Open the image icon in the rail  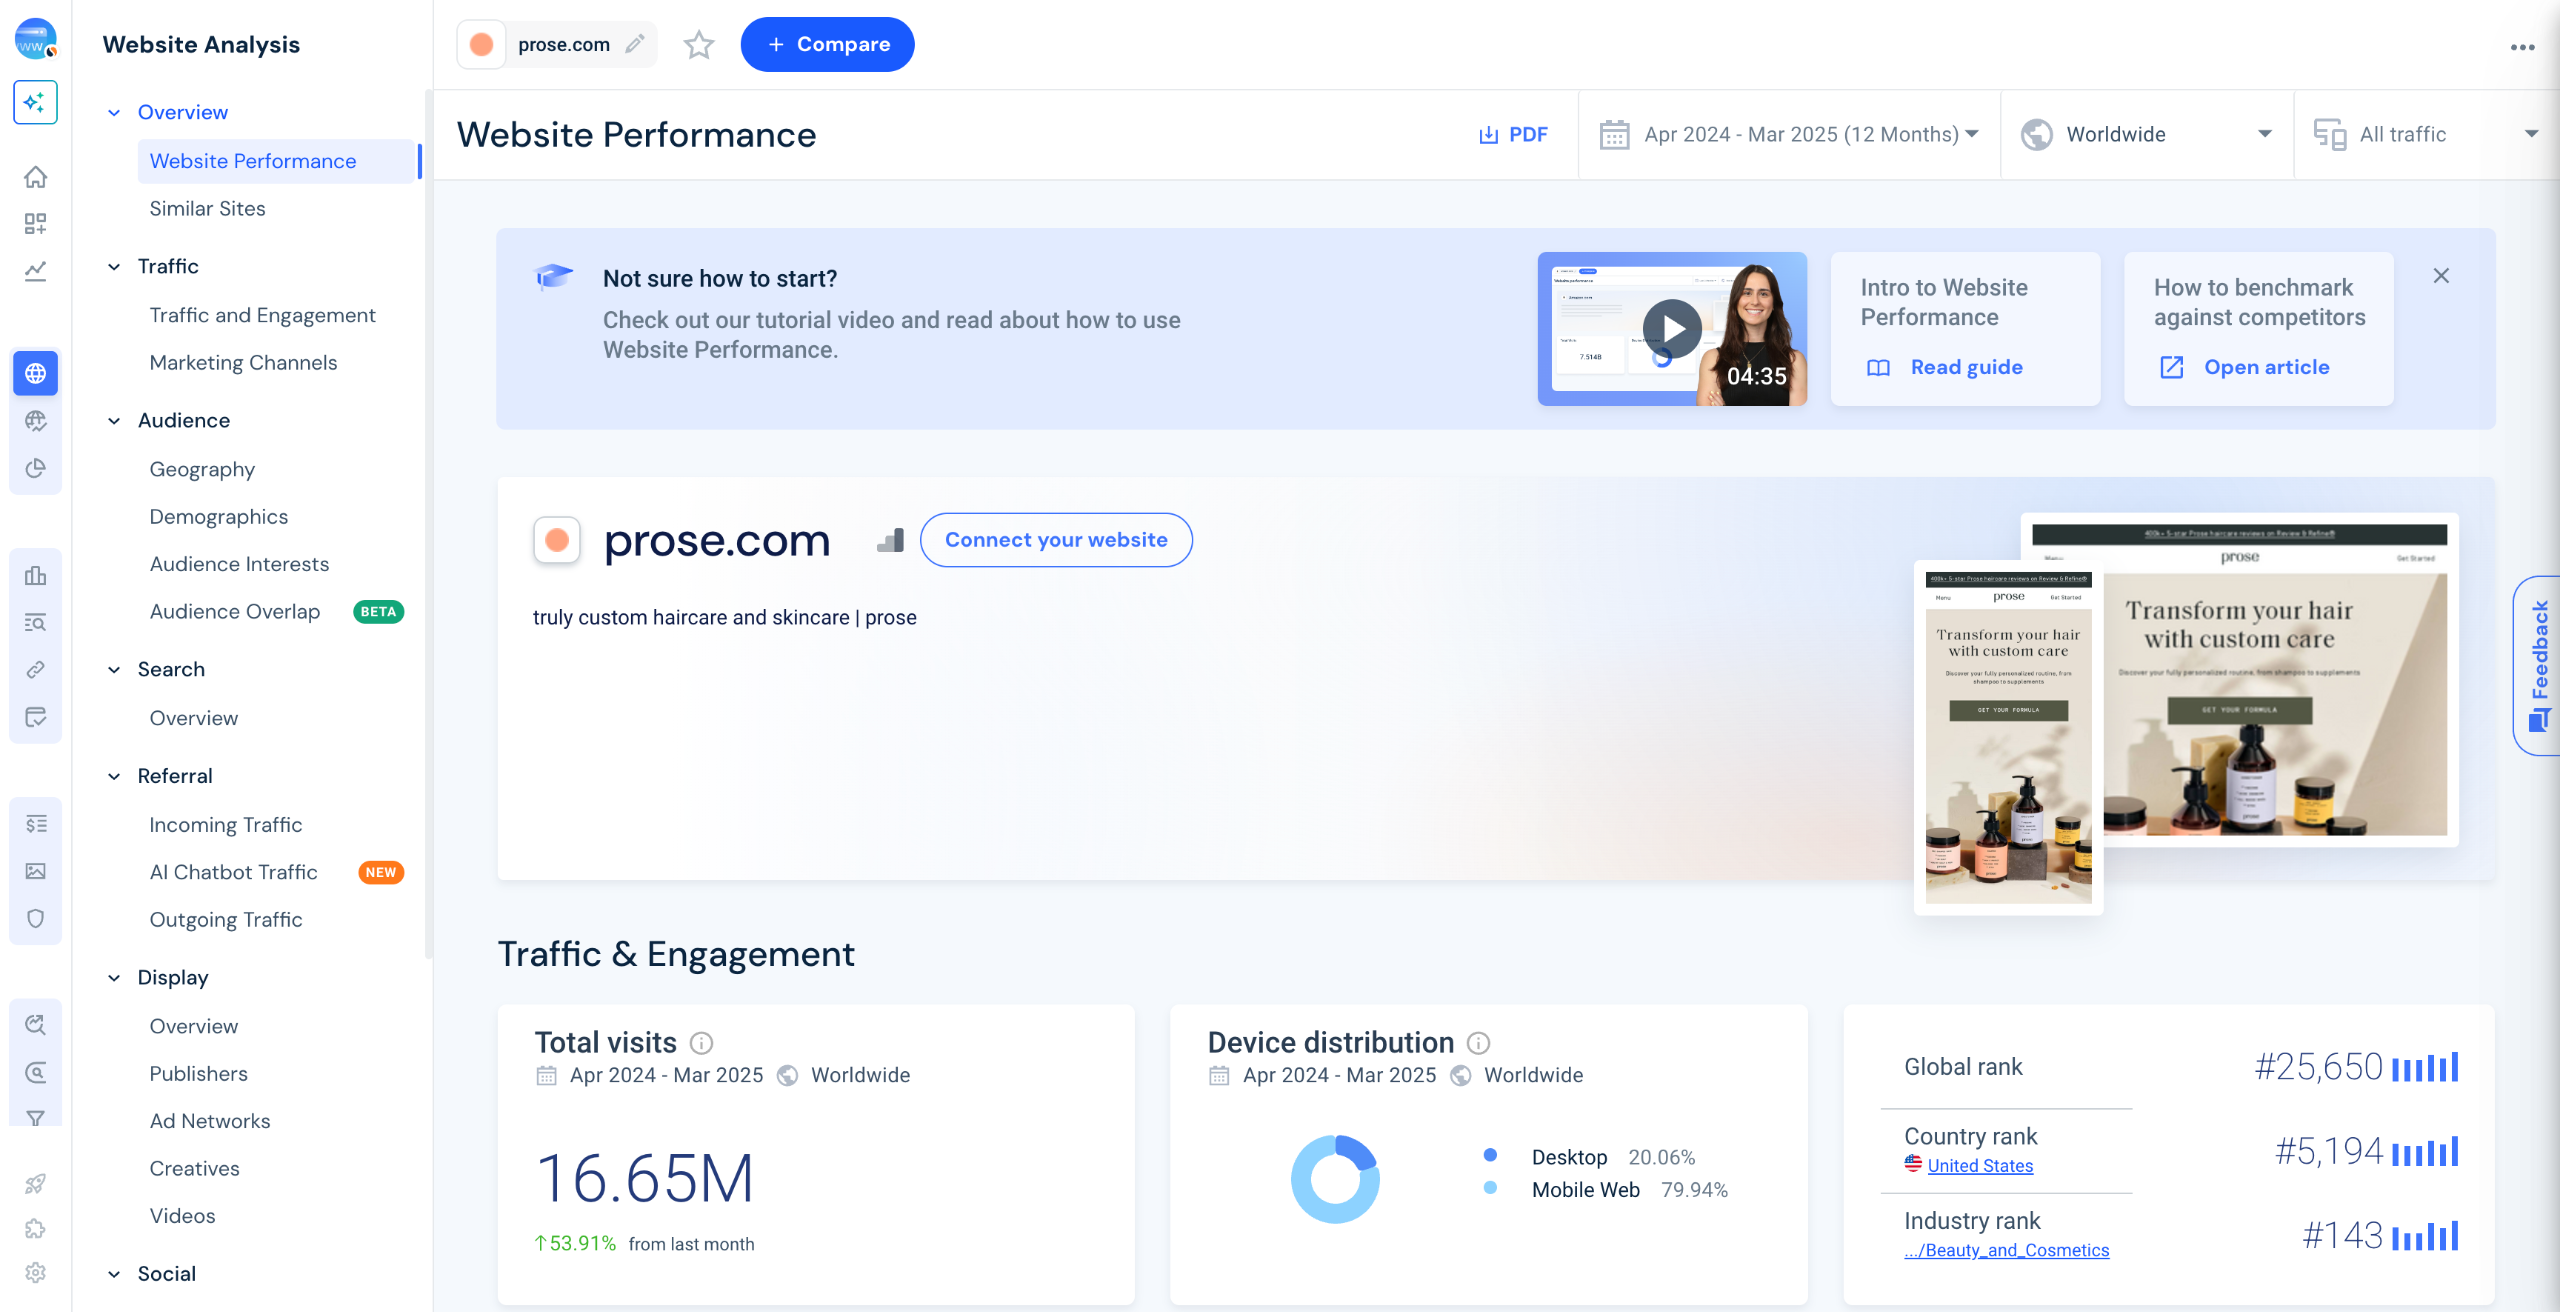[x=35, y=871]
